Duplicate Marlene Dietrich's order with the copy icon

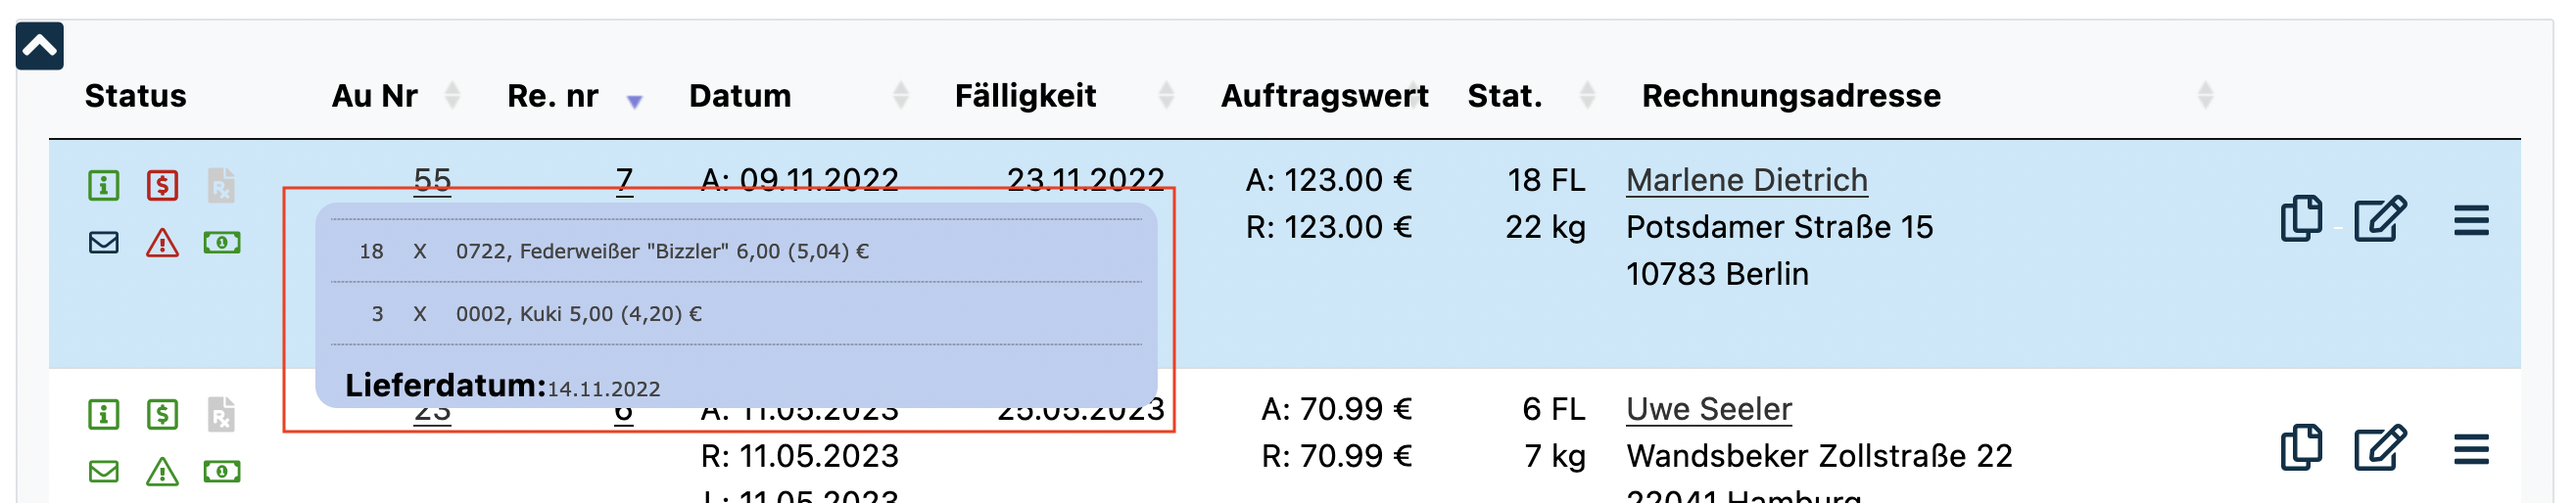pyautogui.click(x=2301, y=219)
